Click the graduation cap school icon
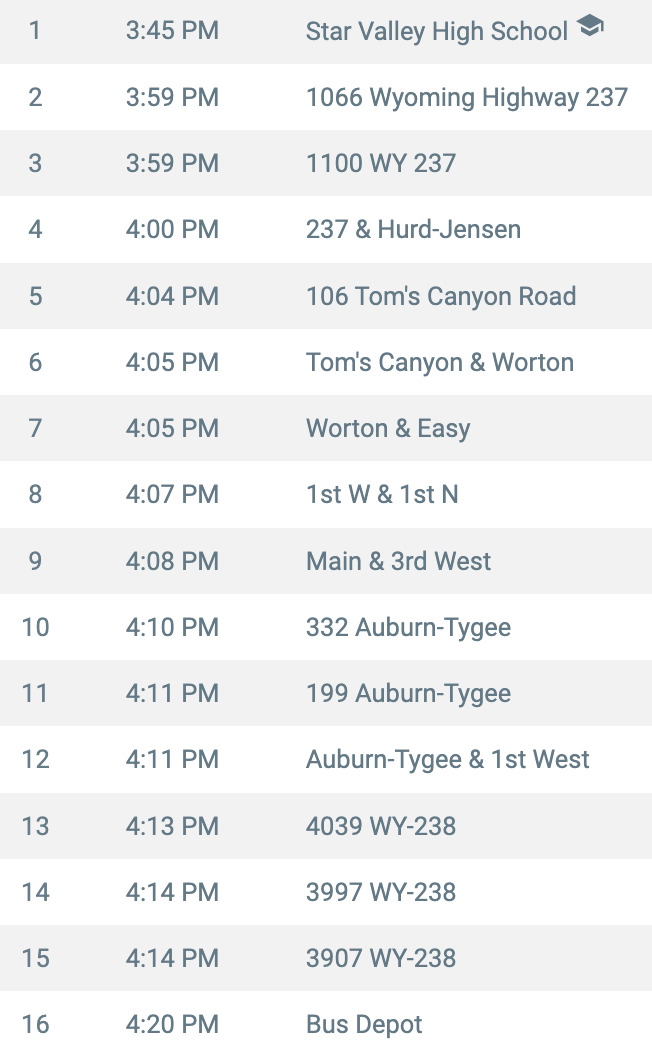The width and height of the screenshot is (652, 1062). tap(590, 26)
